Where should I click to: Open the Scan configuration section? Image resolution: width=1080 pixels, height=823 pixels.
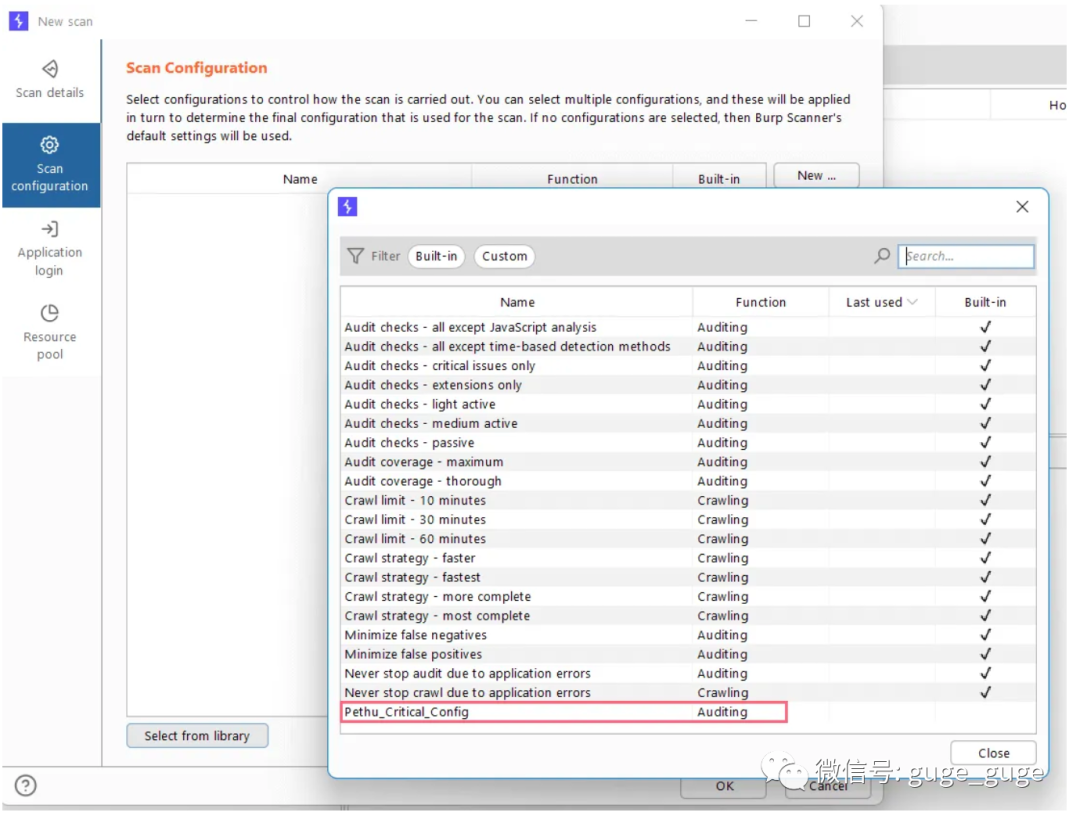tap(51, 166)
